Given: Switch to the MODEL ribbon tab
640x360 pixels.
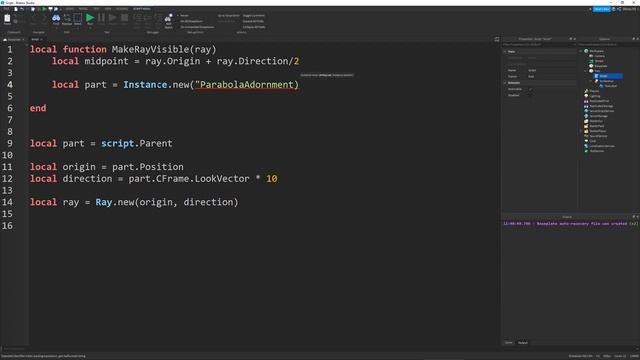Looking at the screenshot, I should pyautogui.click(x=83, y=9).
